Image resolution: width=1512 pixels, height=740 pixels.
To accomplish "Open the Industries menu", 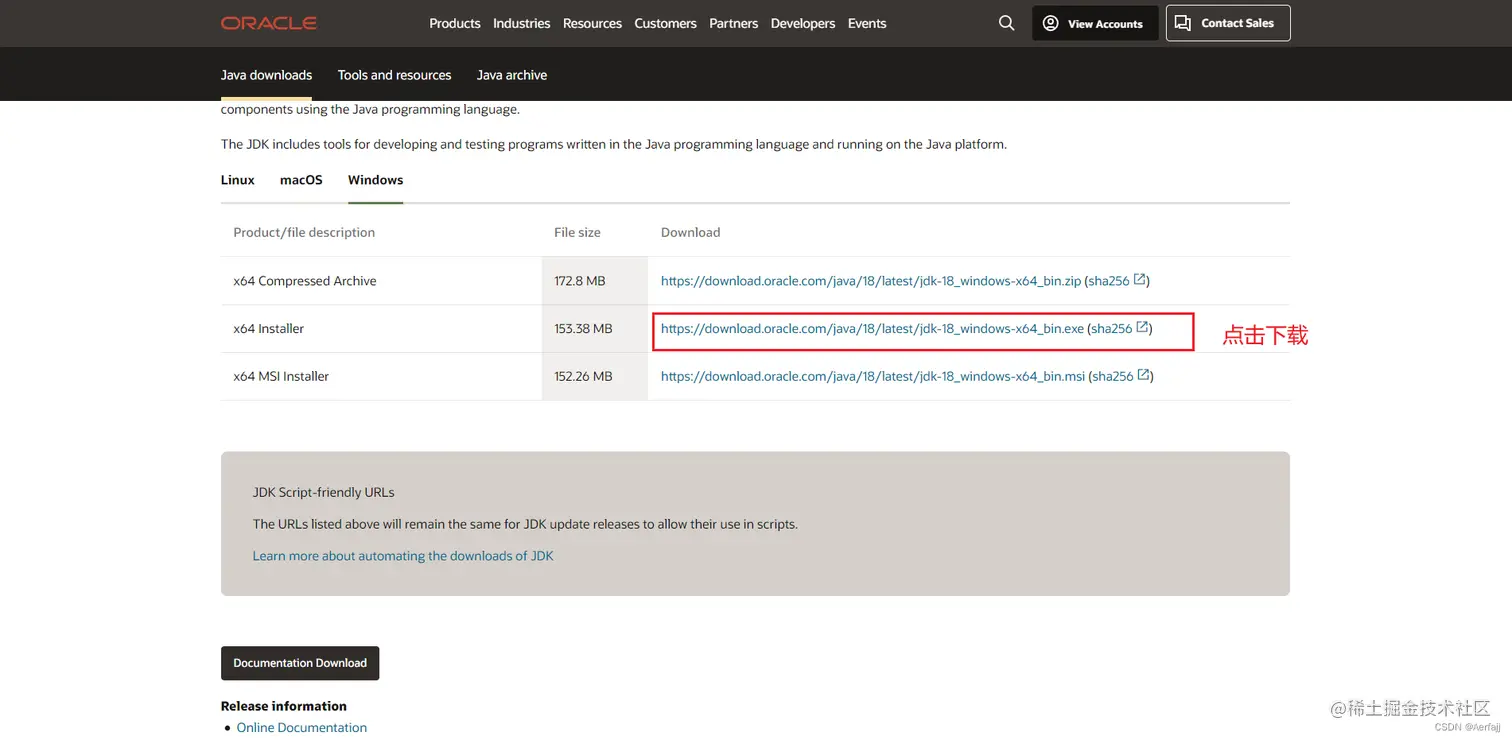I will coord(522,23).
